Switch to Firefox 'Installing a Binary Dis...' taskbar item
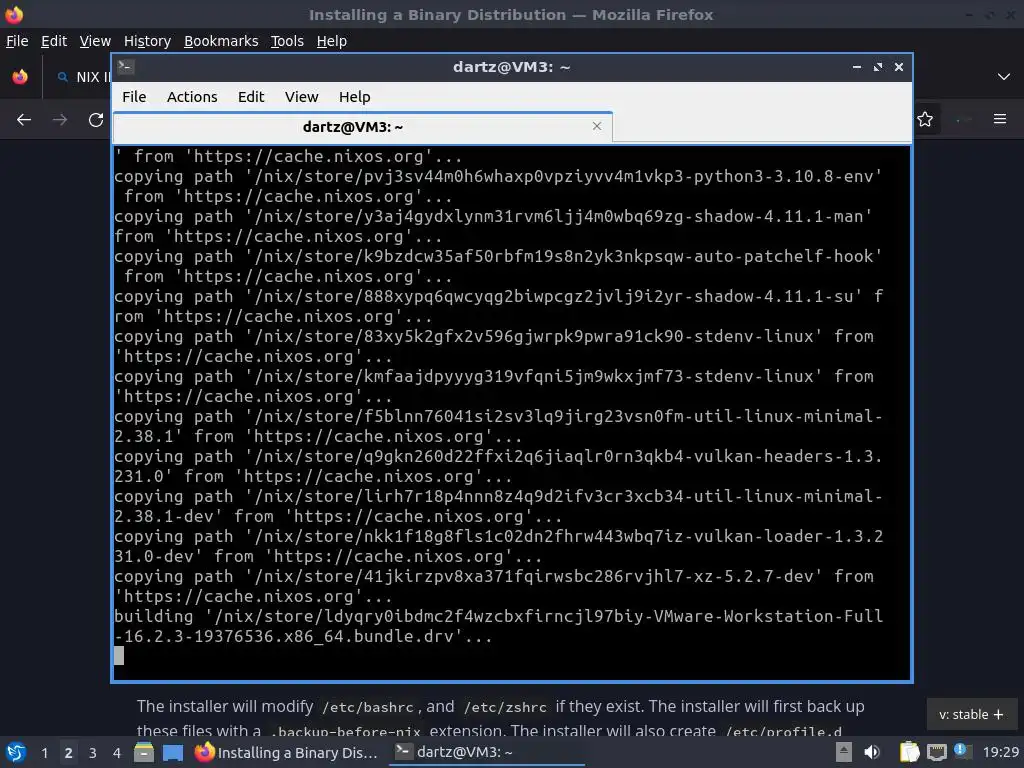Image resolution: width=1024 pixels, height=768 pixels. [x=287, y=752]
